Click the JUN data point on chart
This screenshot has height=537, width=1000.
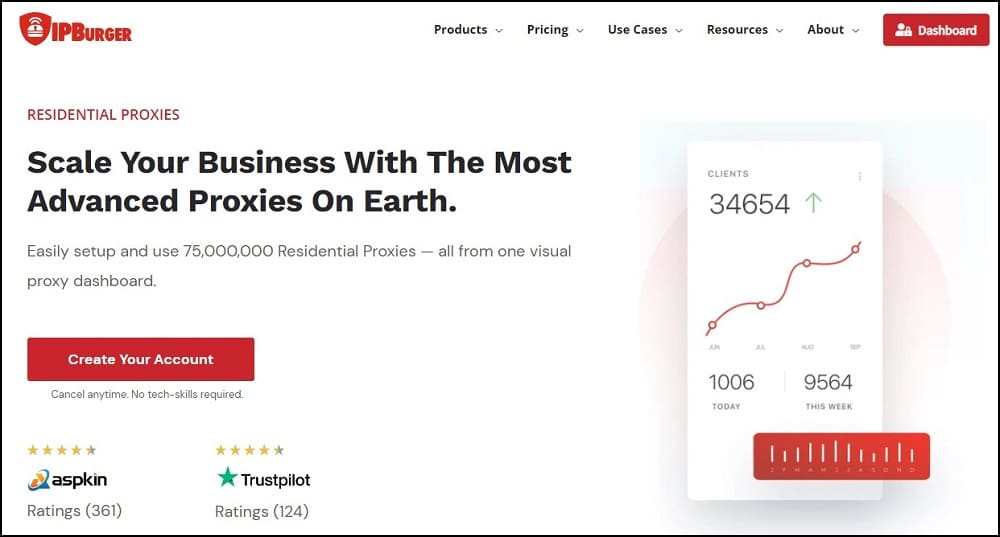click(x=712, y=325)
